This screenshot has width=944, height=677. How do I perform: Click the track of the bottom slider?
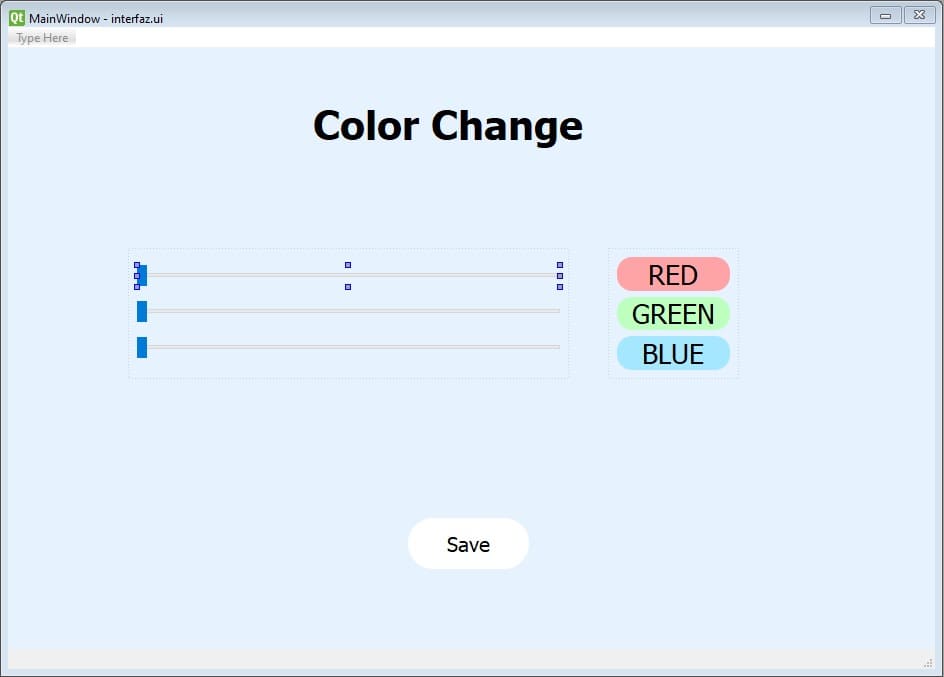pyautogui.click(x=354, y=347)
